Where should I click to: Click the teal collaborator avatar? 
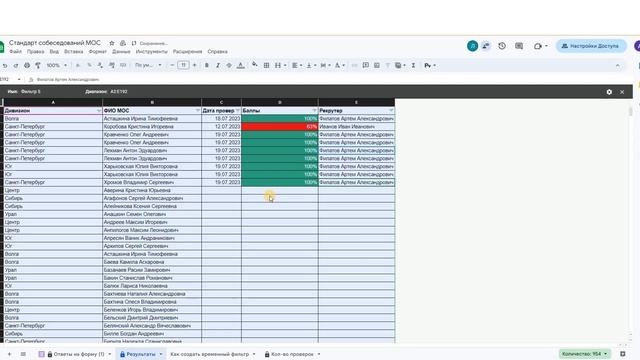[472, 46]
